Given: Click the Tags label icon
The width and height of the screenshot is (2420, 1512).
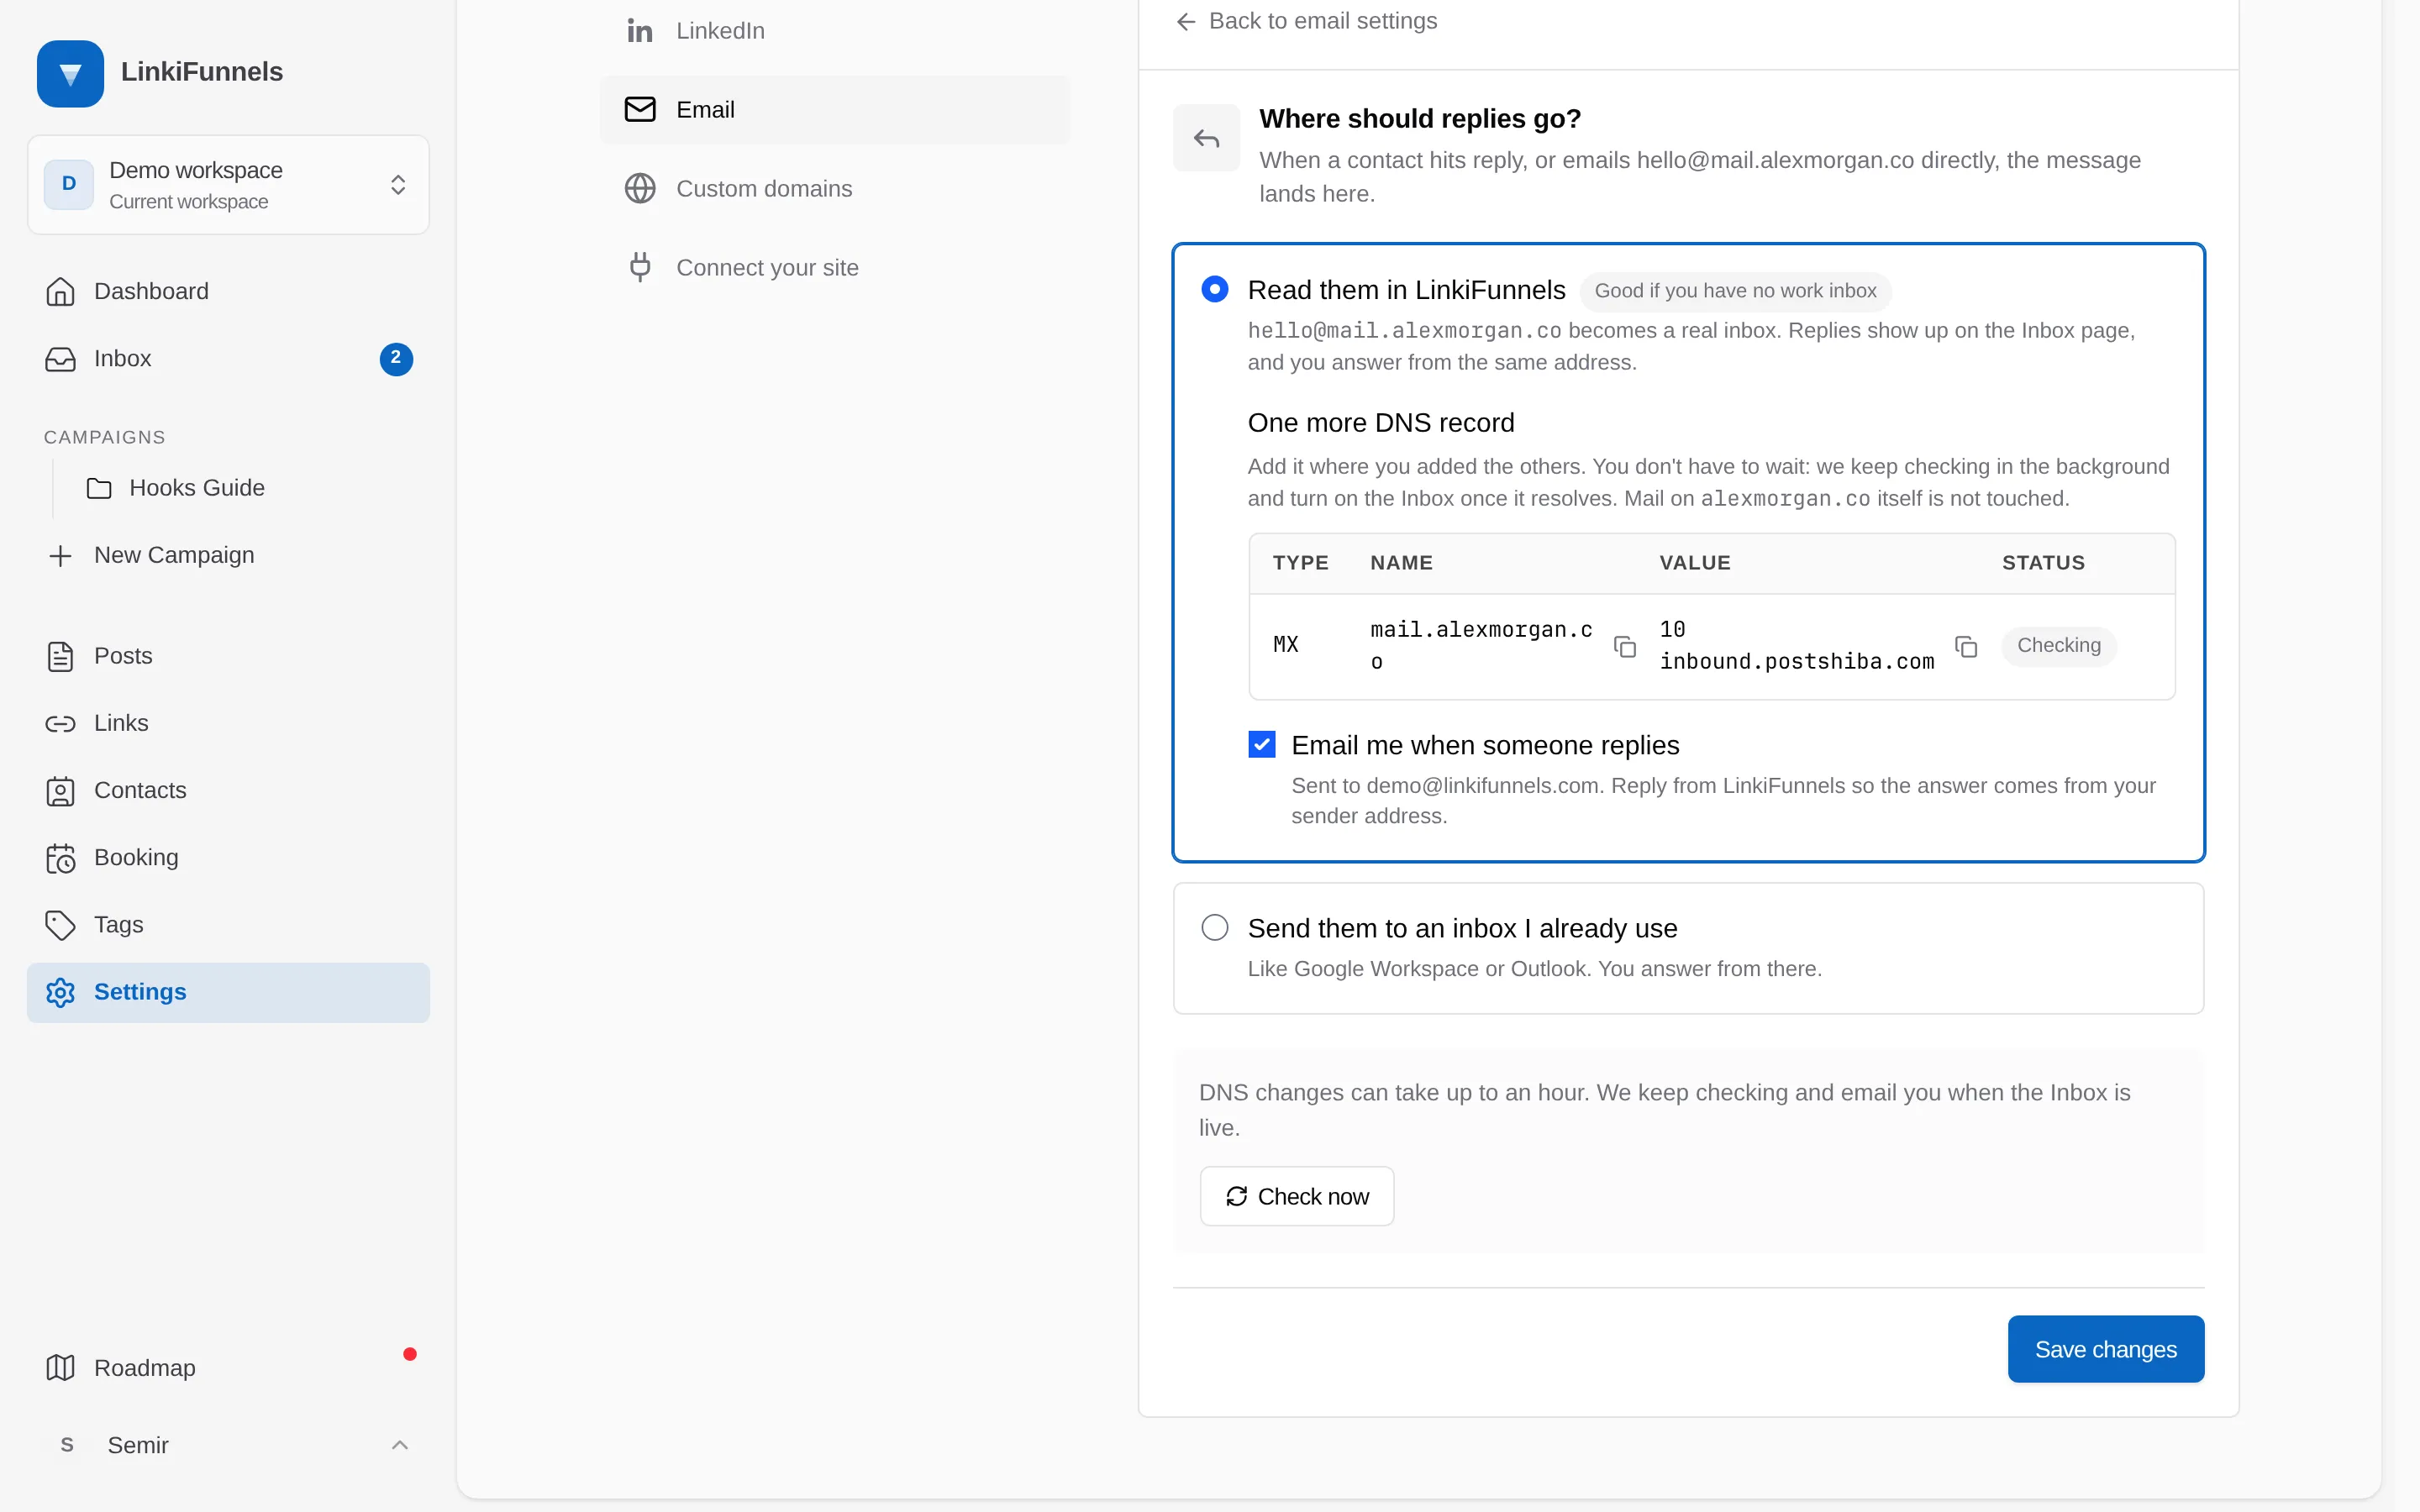Looking at the screenshot, I should (60, 925).
